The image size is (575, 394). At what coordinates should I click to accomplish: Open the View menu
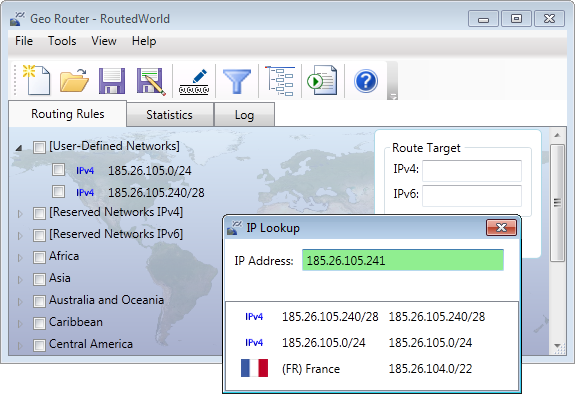click(x=104, y=41)
